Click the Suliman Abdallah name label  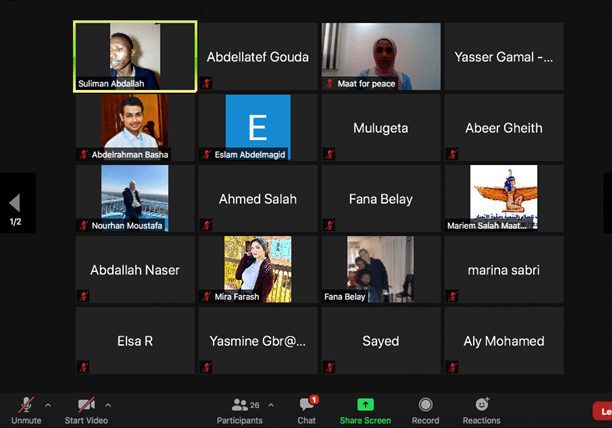click(111, 83)
